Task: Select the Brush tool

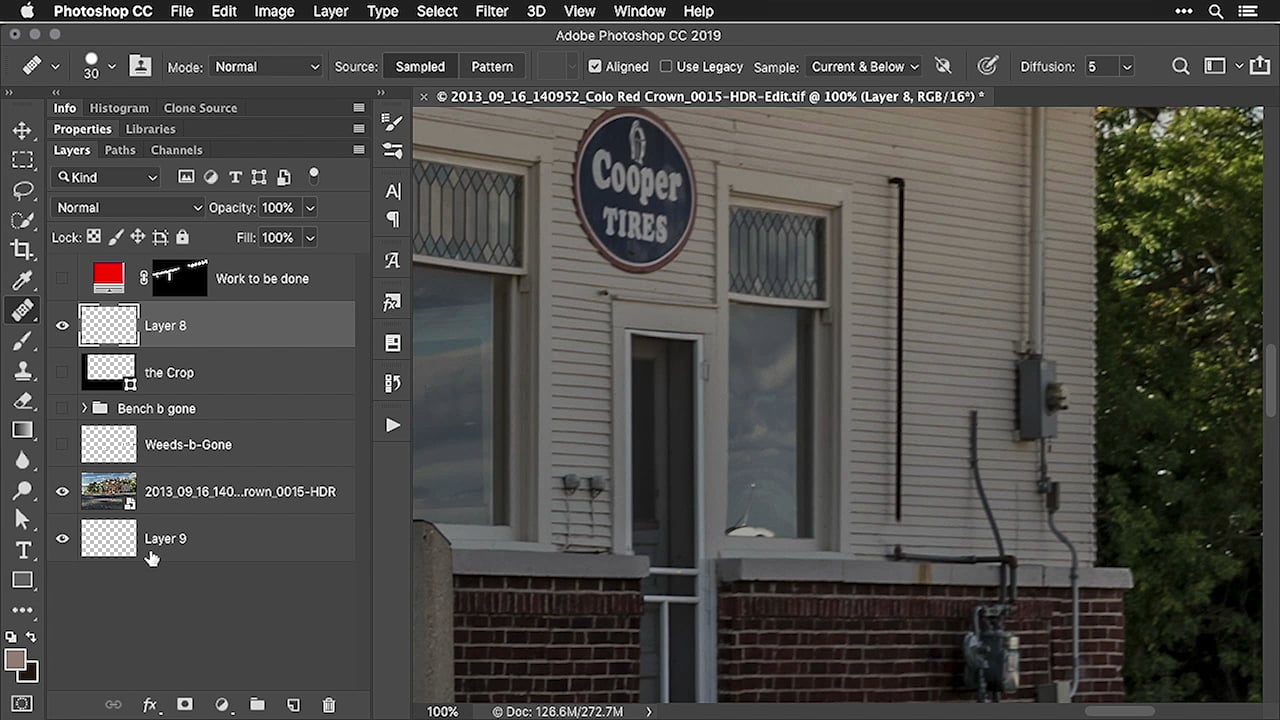Action: point(22,340)
